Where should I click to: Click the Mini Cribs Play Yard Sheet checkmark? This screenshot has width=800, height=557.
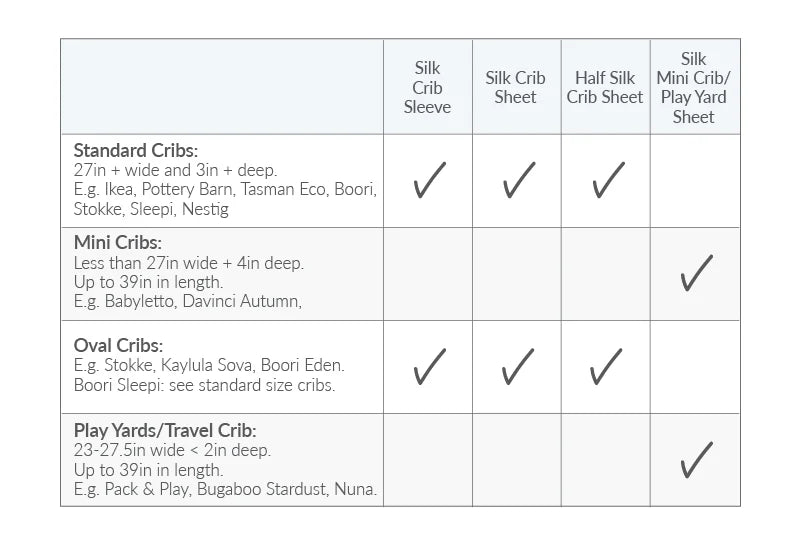(x=695, y=273)
